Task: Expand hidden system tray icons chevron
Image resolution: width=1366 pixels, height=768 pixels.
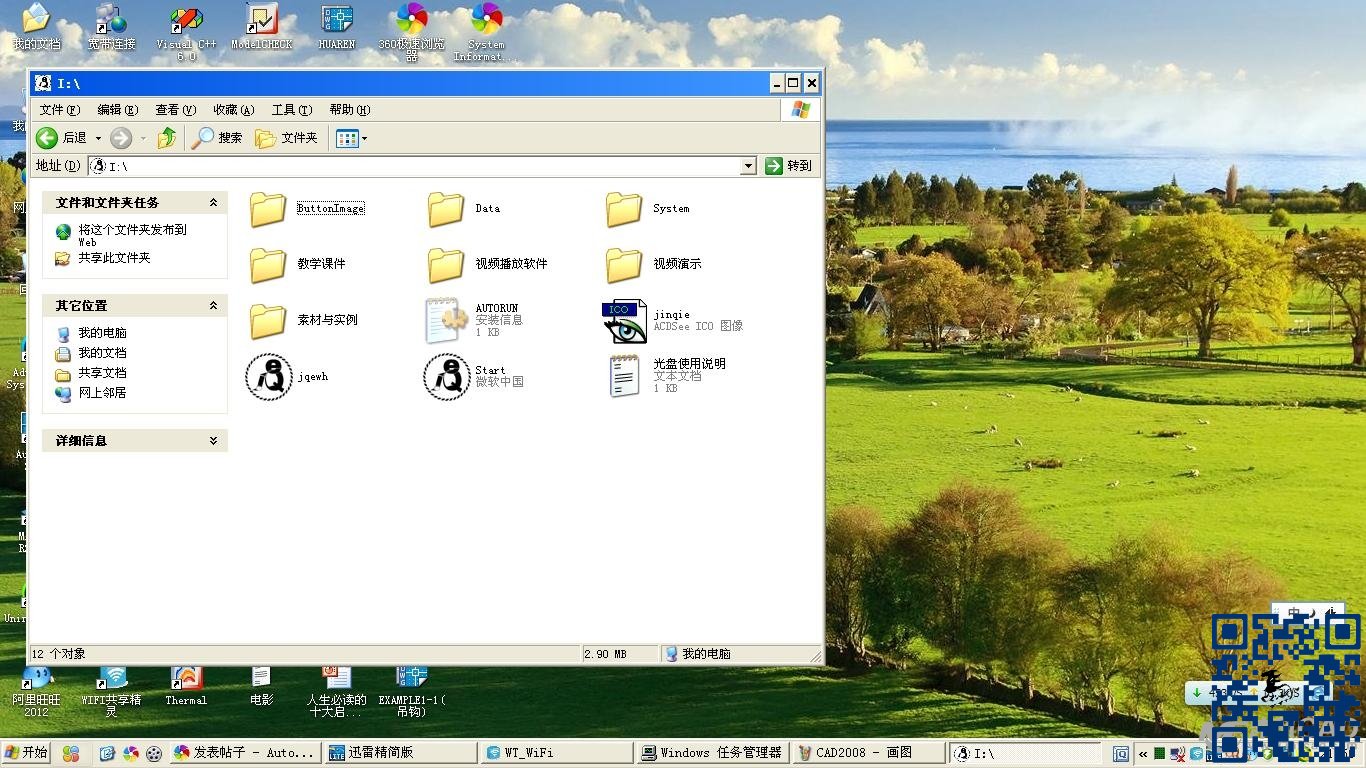Action: (1142, 754)
